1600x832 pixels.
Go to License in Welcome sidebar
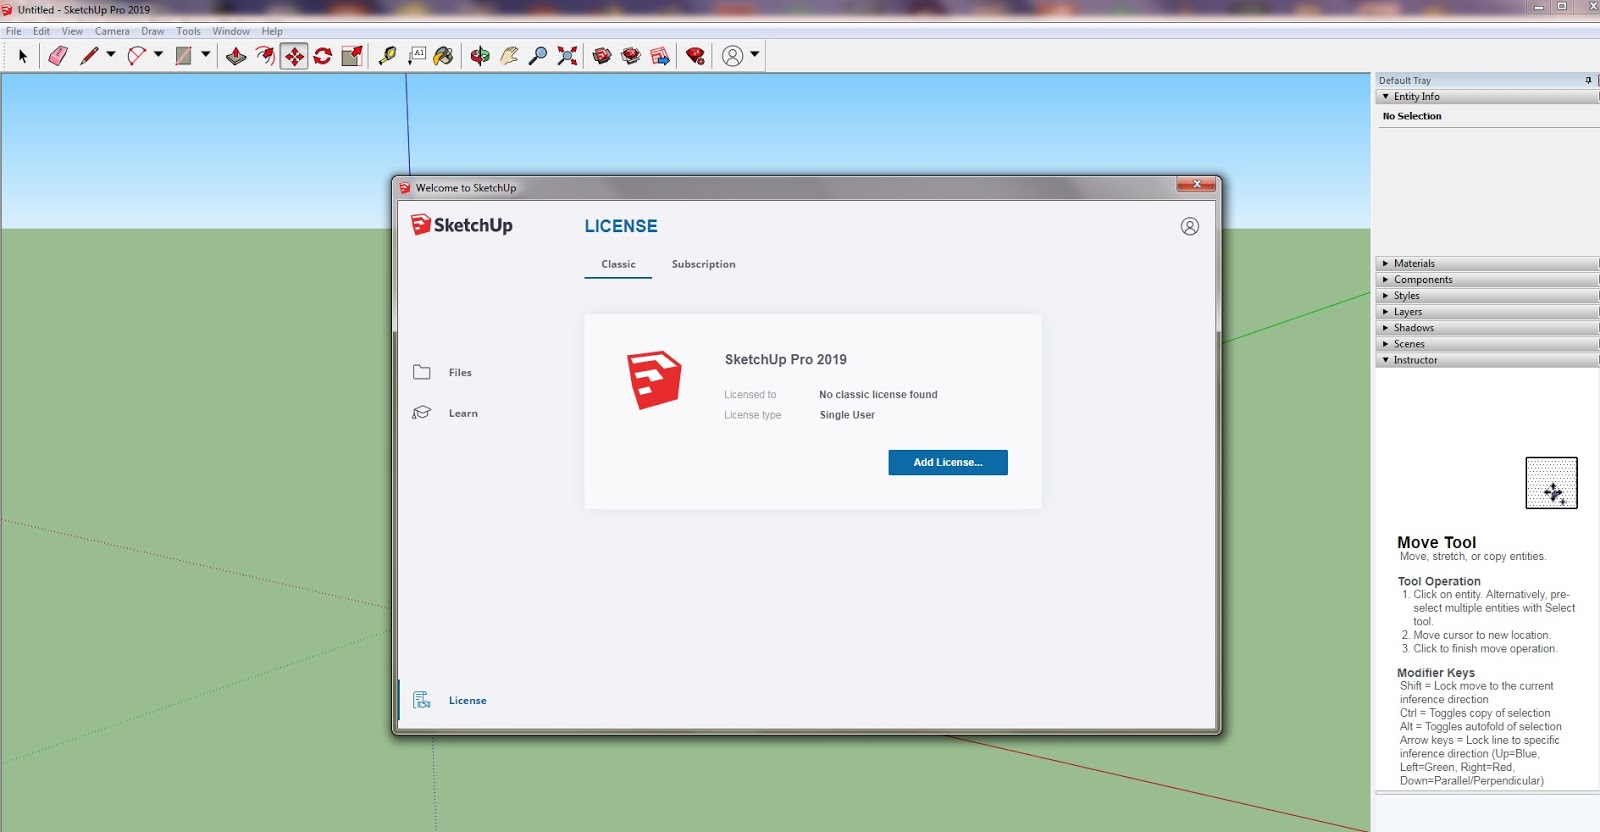(x=450, y=700)
